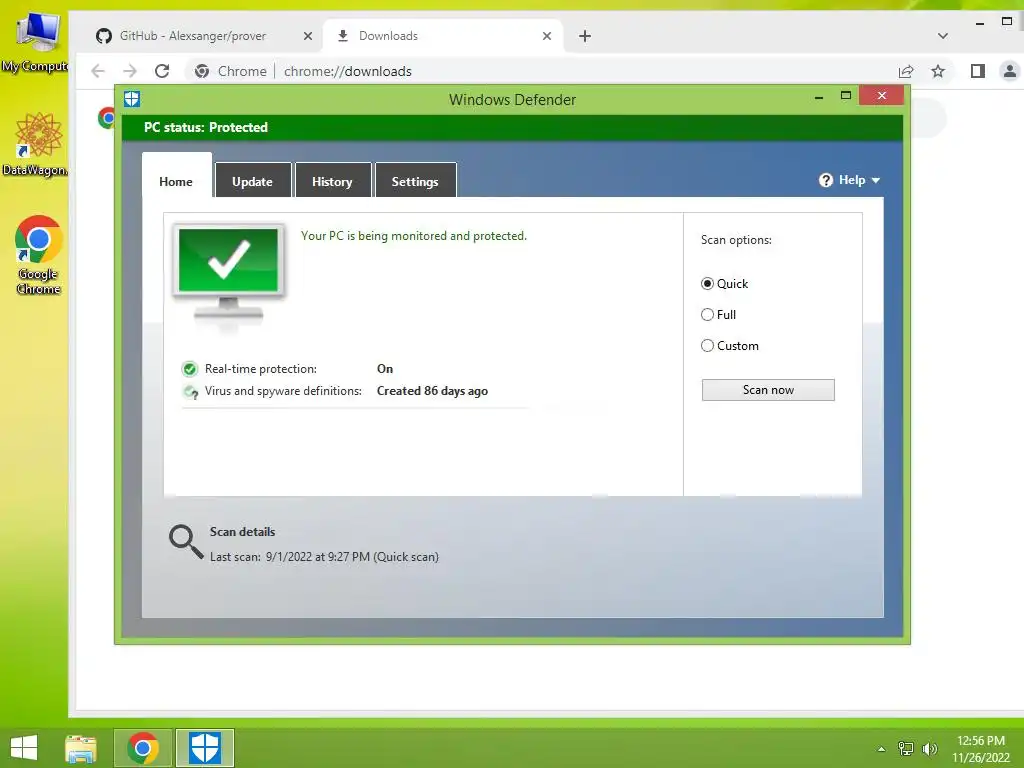Click 'Created 86 days ago' text
The height and width of the screenshot is (768, 1024).
coord(432,391)
